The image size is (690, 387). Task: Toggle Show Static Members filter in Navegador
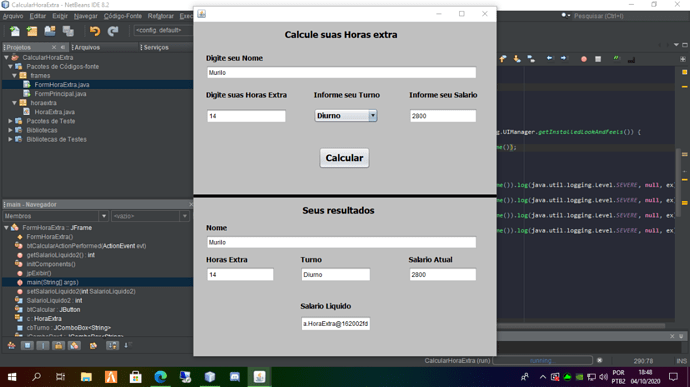43,346
